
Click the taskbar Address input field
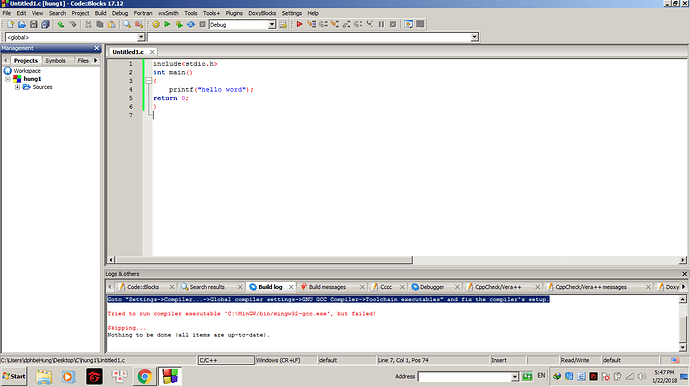[465, 377]
